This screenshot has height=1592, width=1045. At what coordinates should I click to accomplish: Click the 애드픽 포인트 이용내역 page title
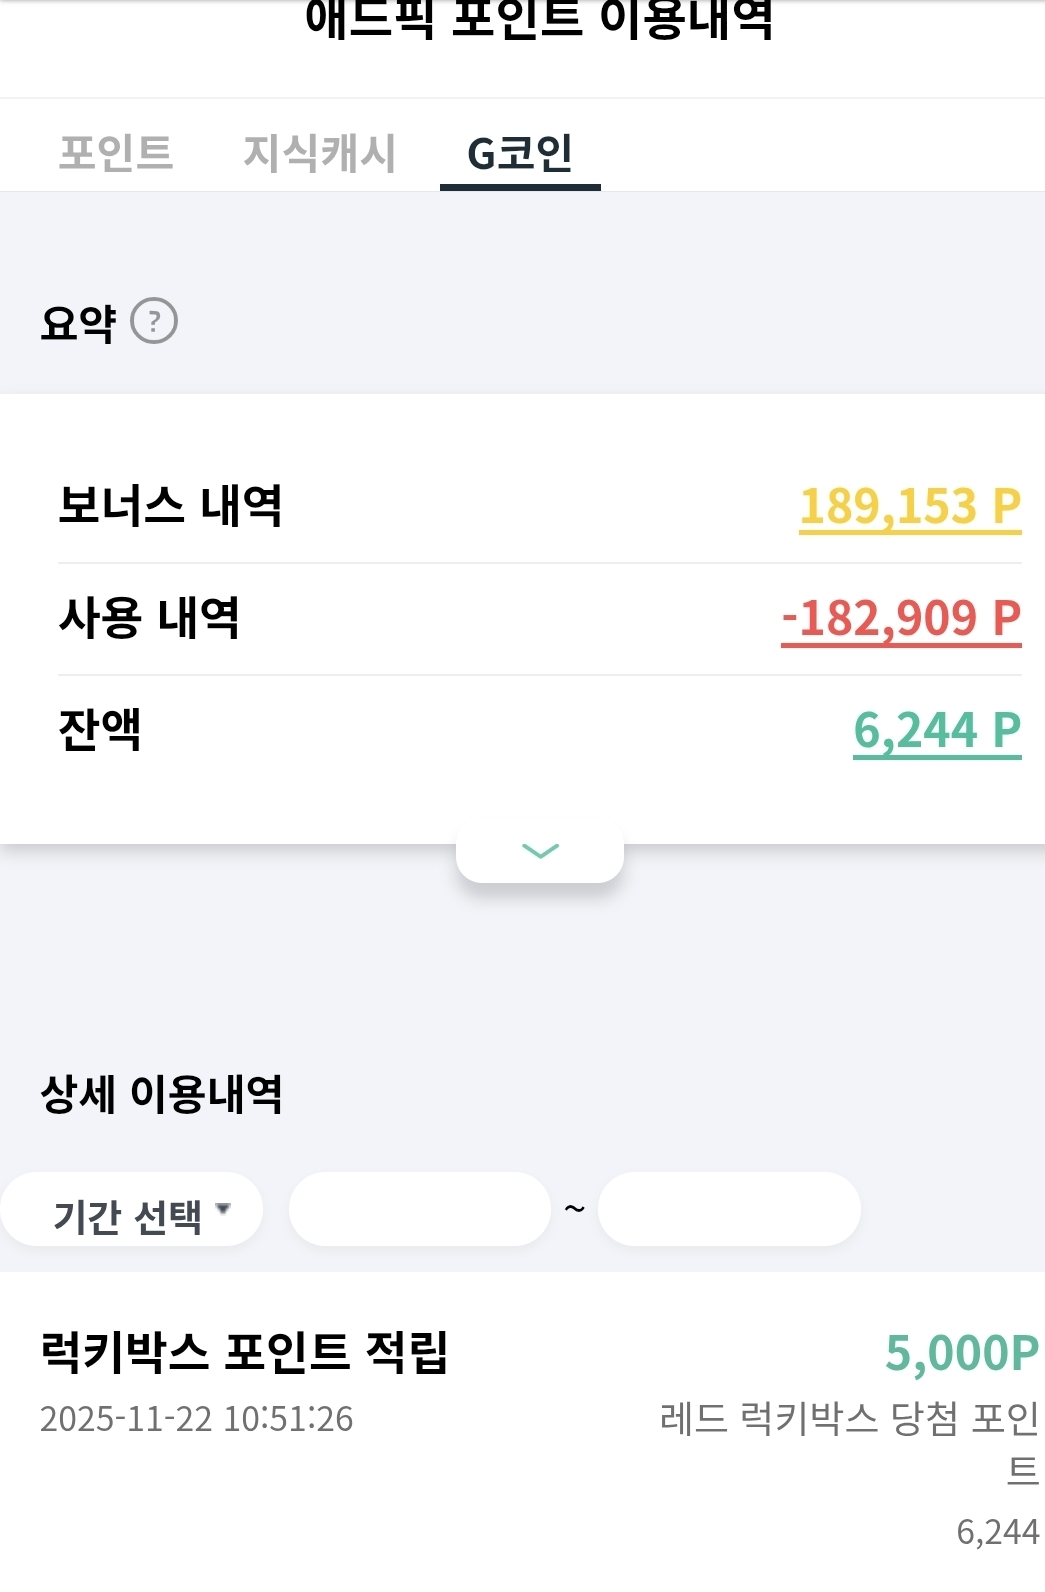click(x=539, y=20)
